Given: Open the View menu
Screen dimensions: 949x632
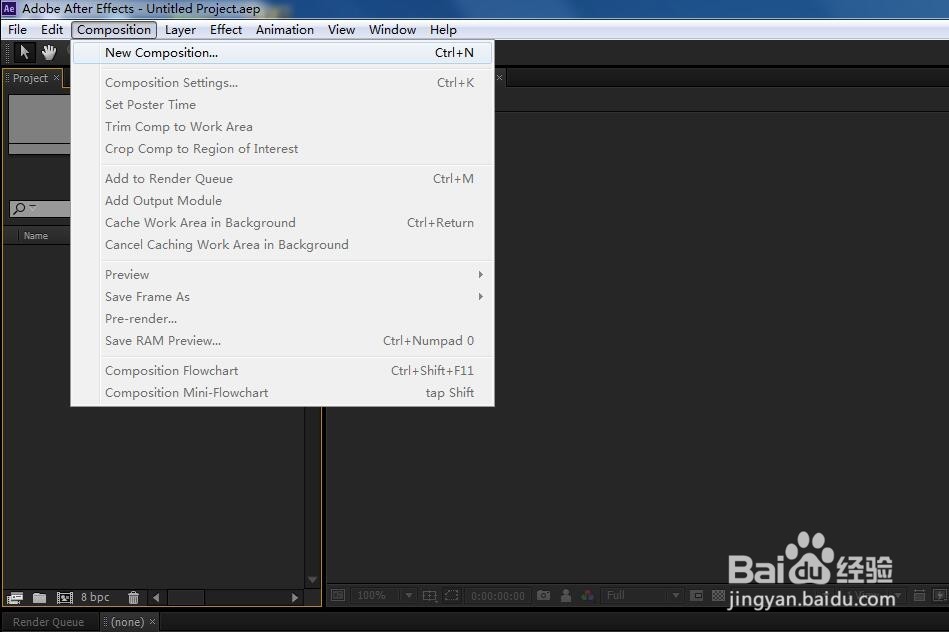Looking at the screenshot, I should point(341,30).
